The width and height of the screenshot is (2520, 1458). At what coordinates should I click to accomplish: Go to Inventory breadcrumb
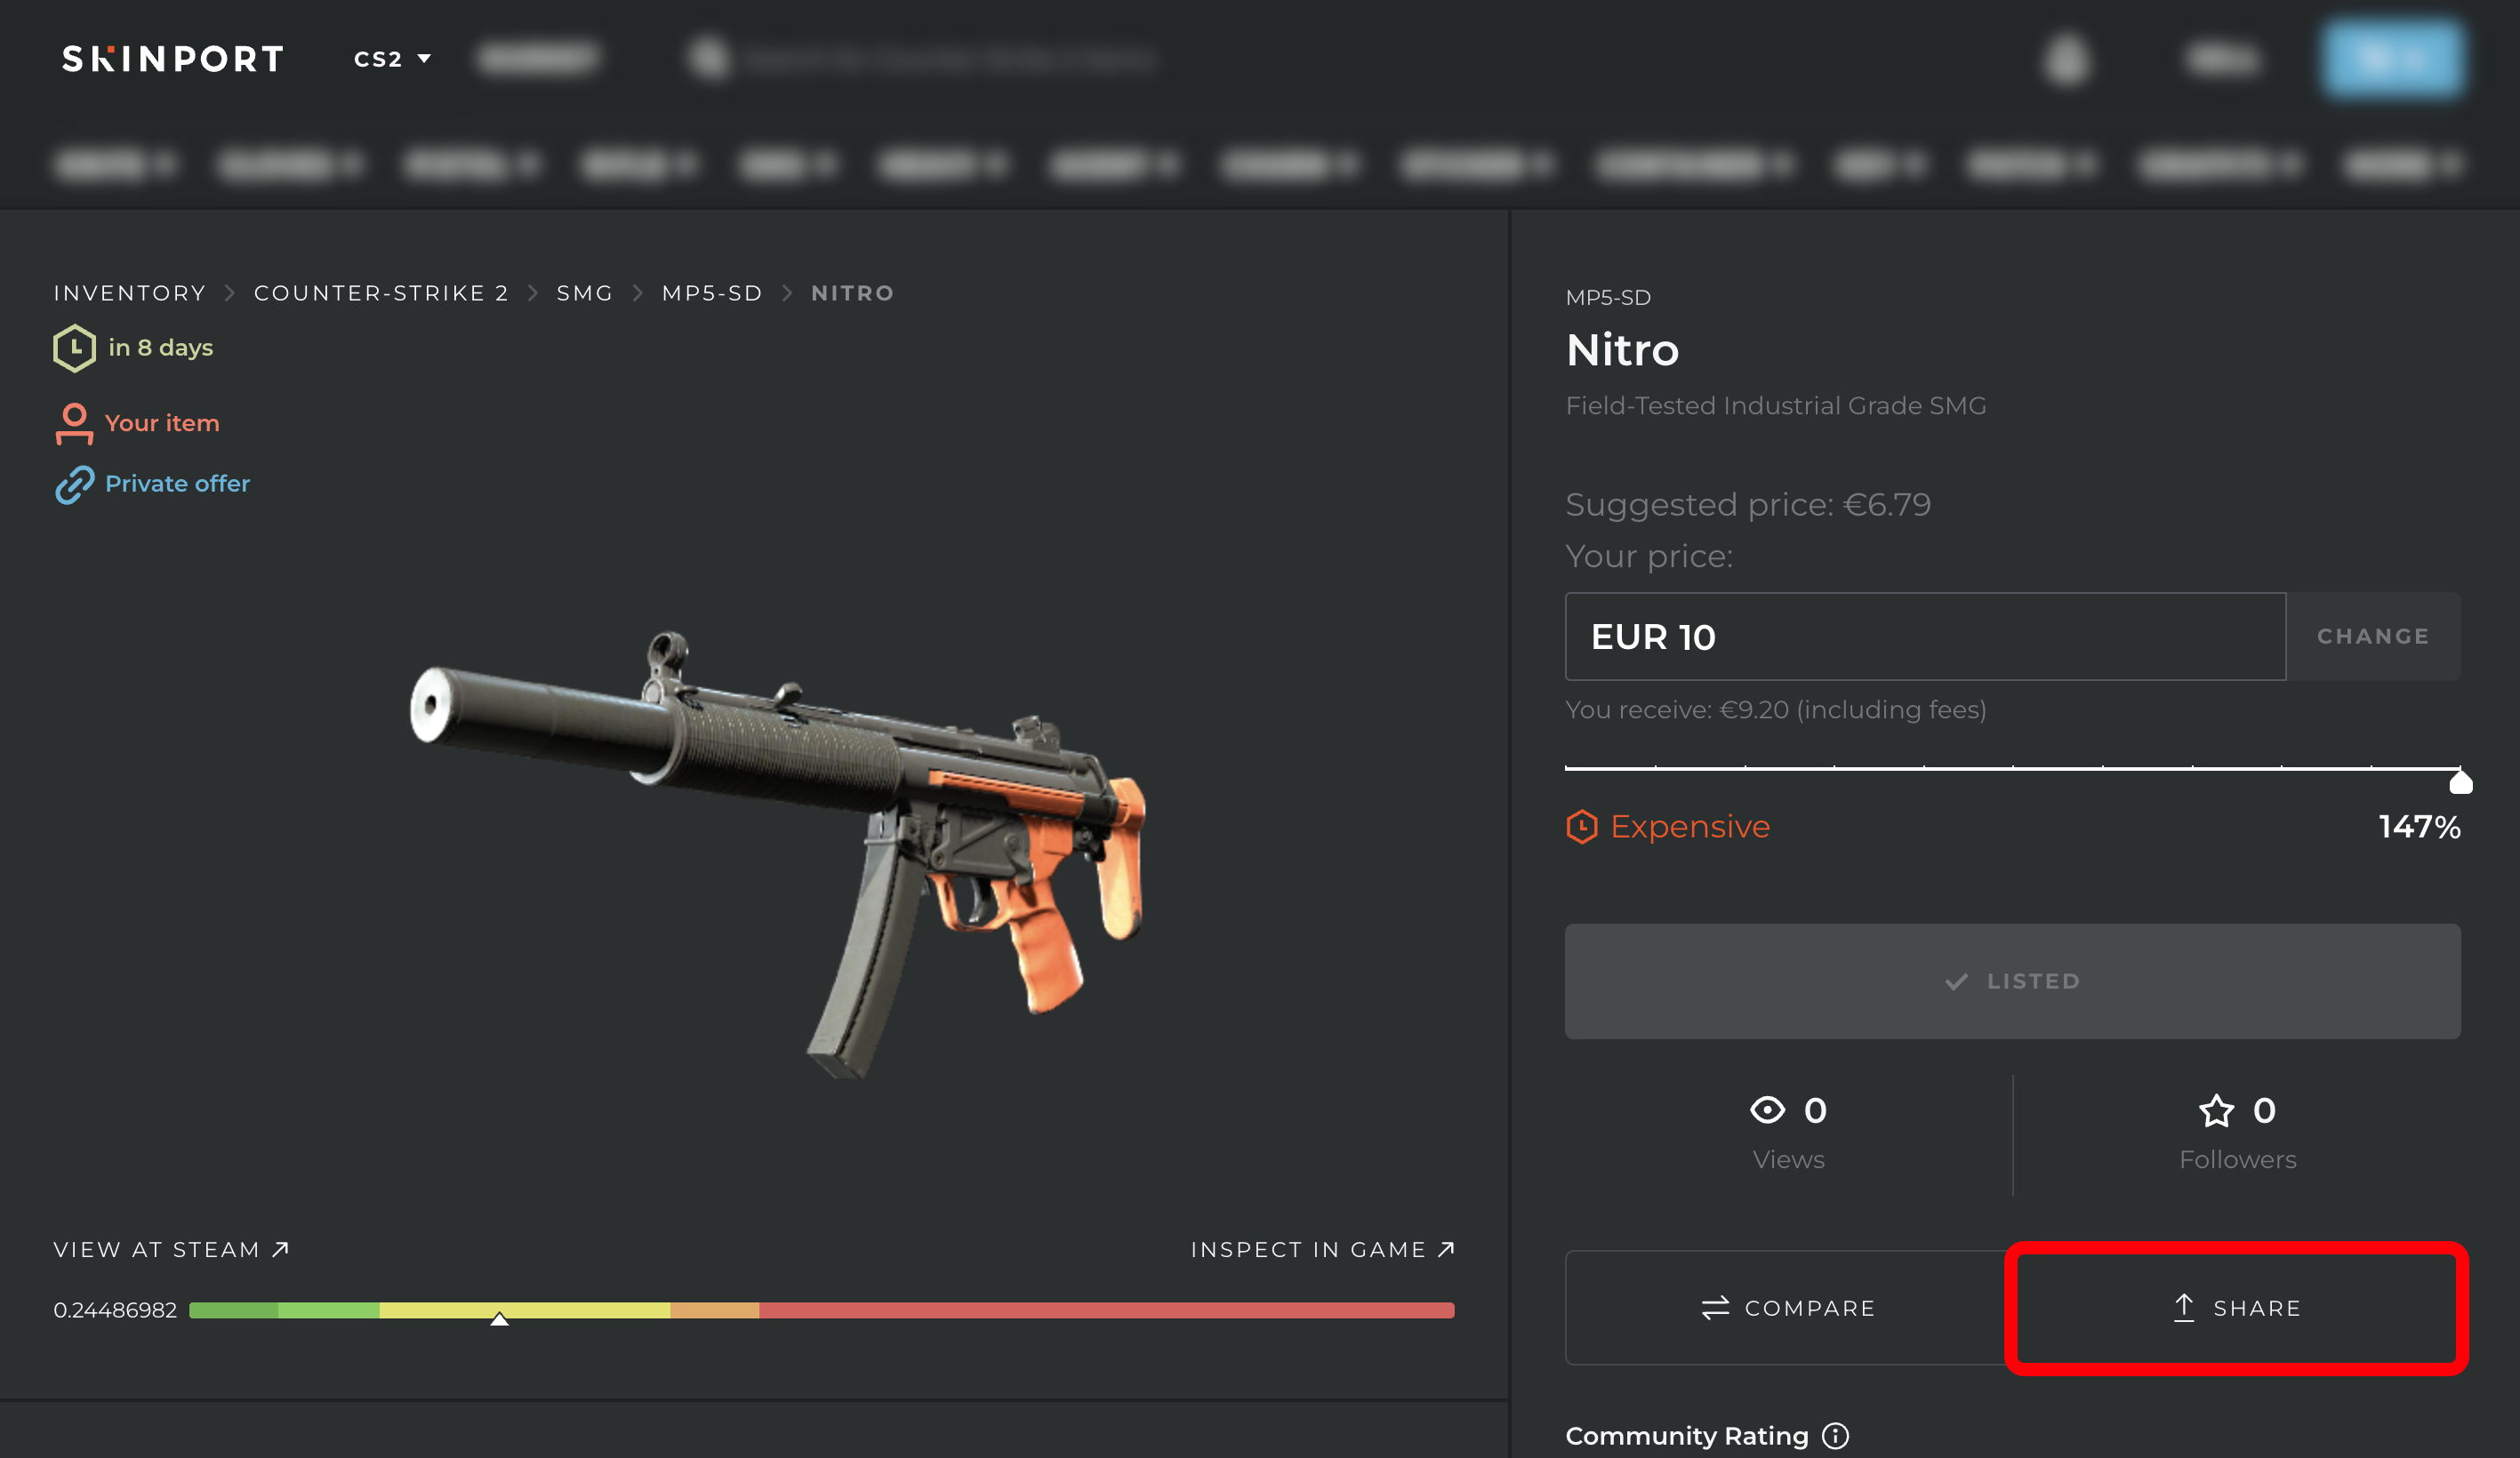pos(129,293)
